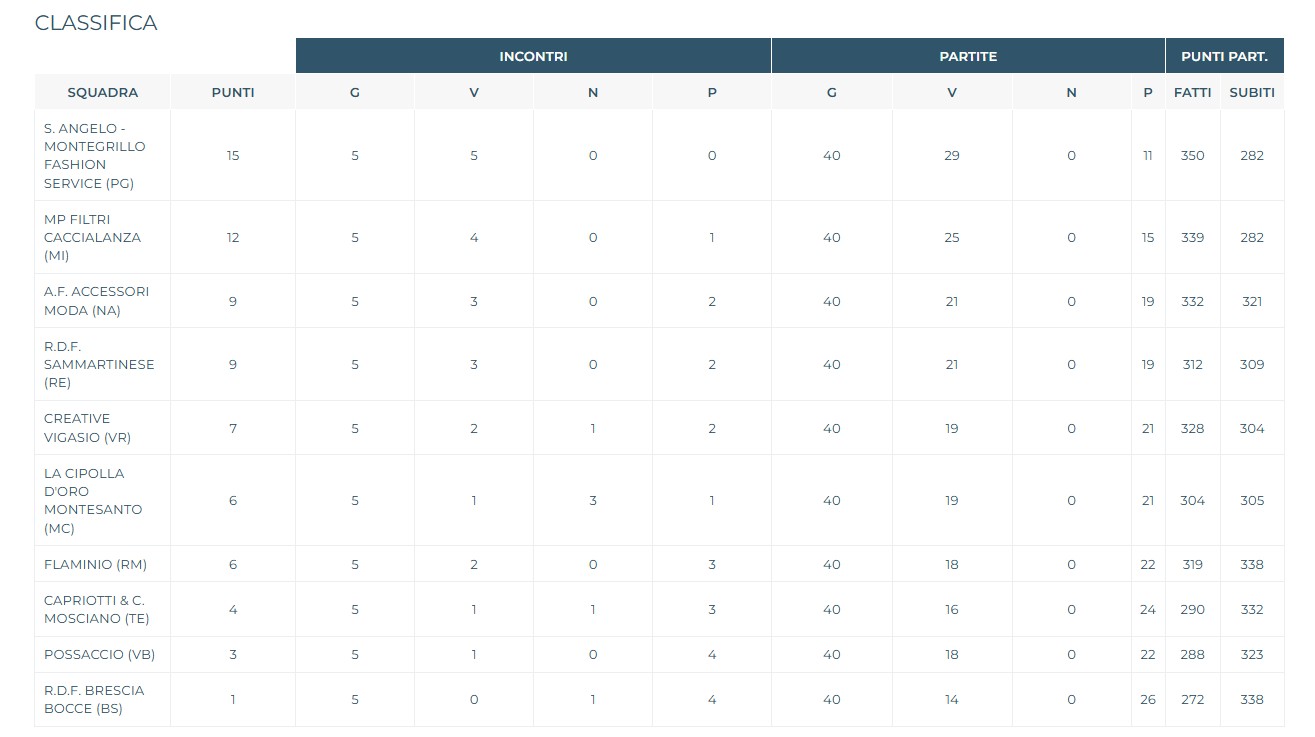Click the PARTITE group header
Image resolution: width=1315 pixels, height=737 pixels.
(967, 56)
